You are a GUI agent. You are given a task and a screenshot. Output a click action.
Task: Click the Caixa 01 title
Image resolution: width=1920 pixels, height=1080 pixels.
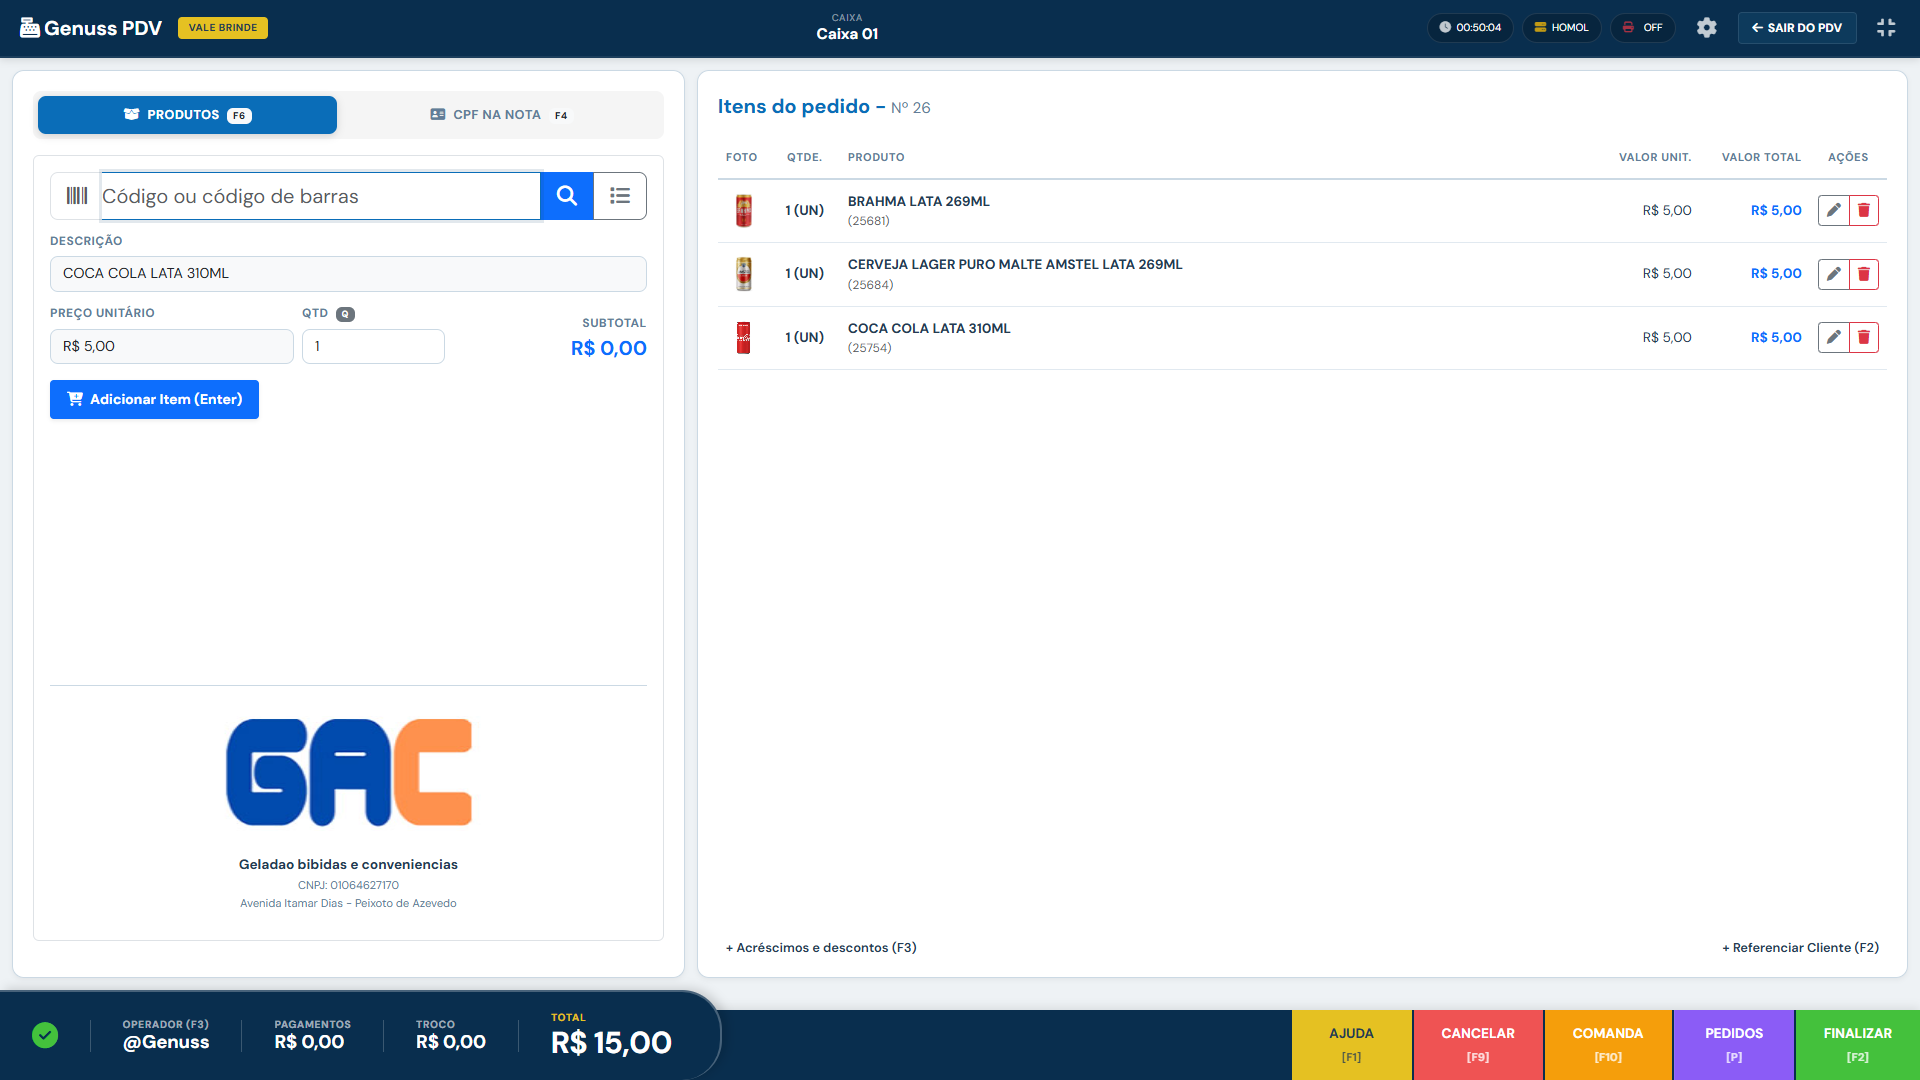click(847, 34)
